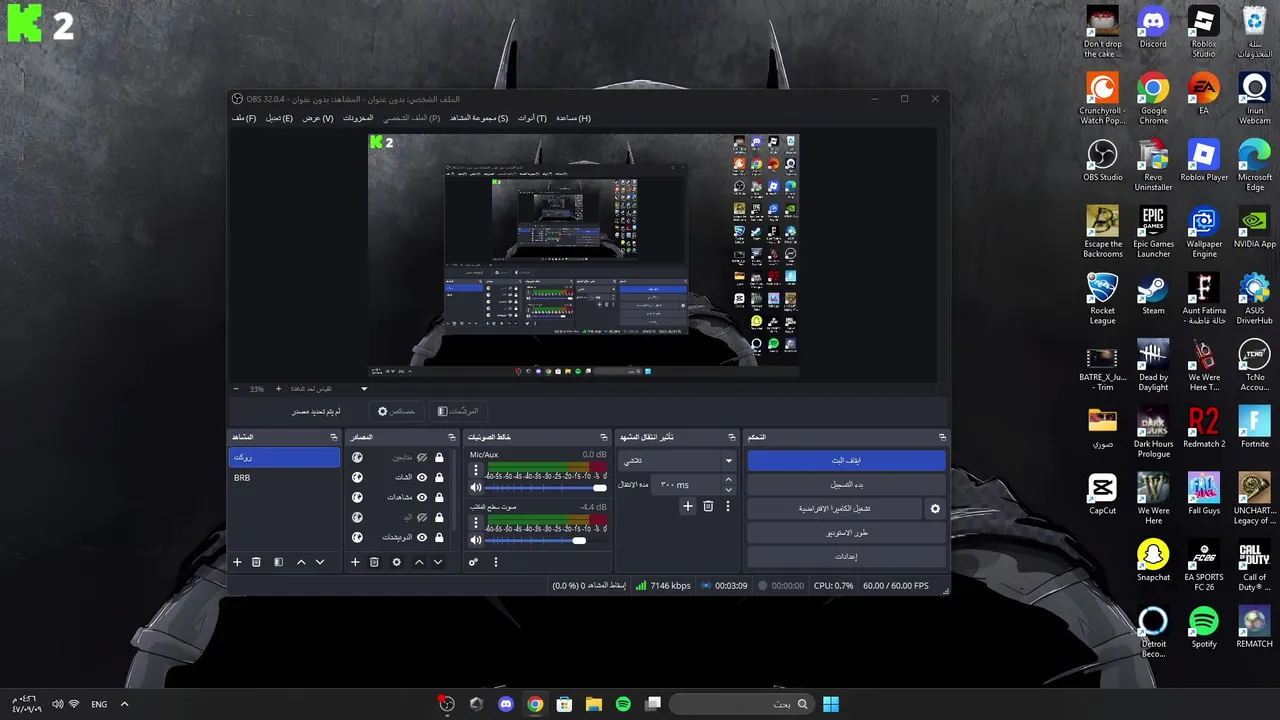Zoom in preview with plus icon
1280x720 pixels.
pos(278,388)
